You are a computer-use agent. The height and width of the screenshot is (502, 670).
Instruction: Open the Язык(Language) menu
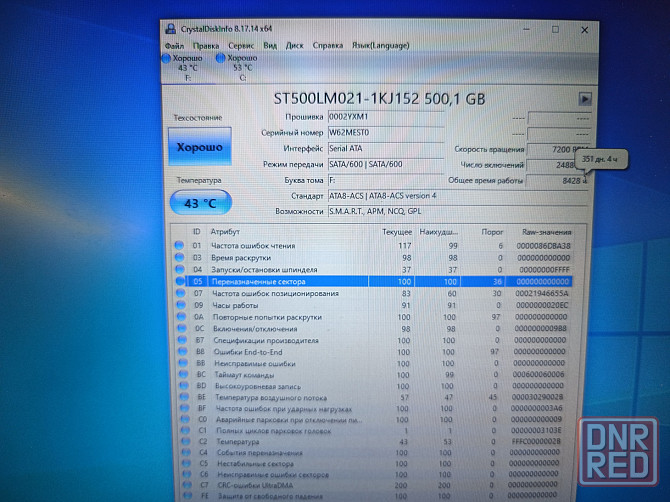[381, 45]
